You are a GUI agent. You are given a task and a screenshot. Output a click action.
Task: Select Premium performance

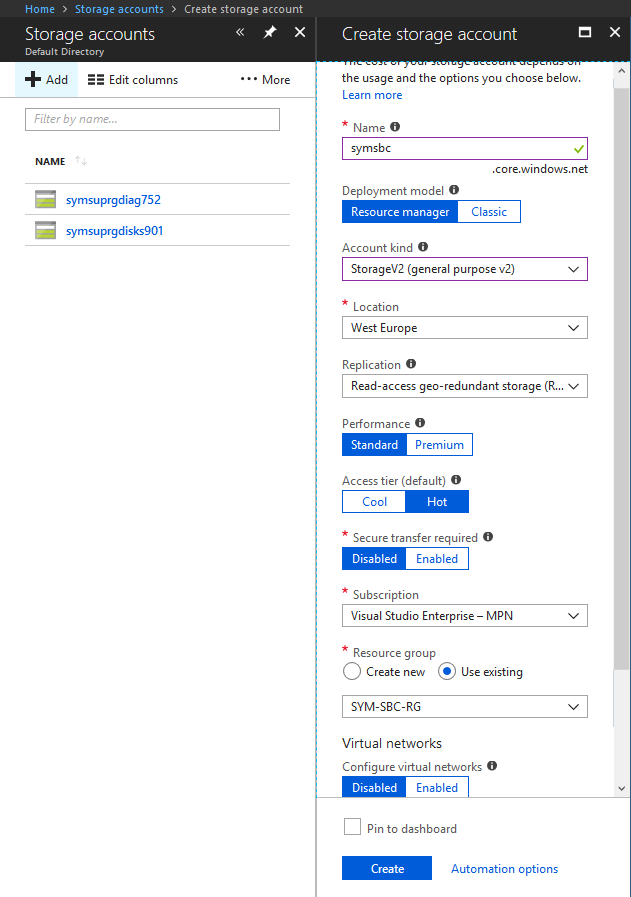tap(439, 444)
